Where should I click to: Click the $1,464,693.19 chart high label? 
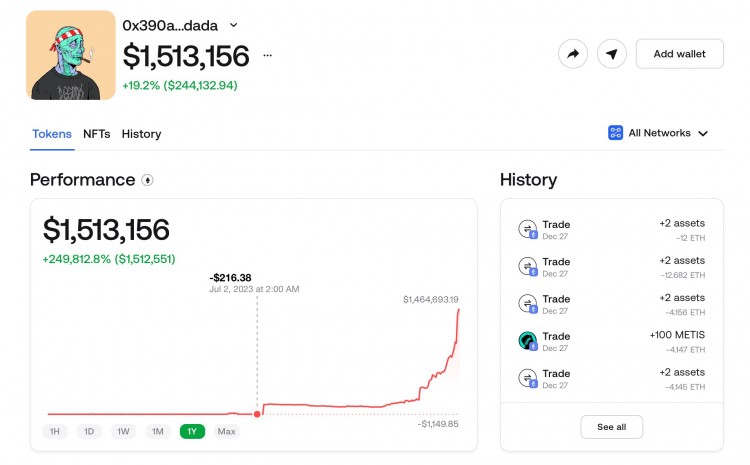click(430, 299)
